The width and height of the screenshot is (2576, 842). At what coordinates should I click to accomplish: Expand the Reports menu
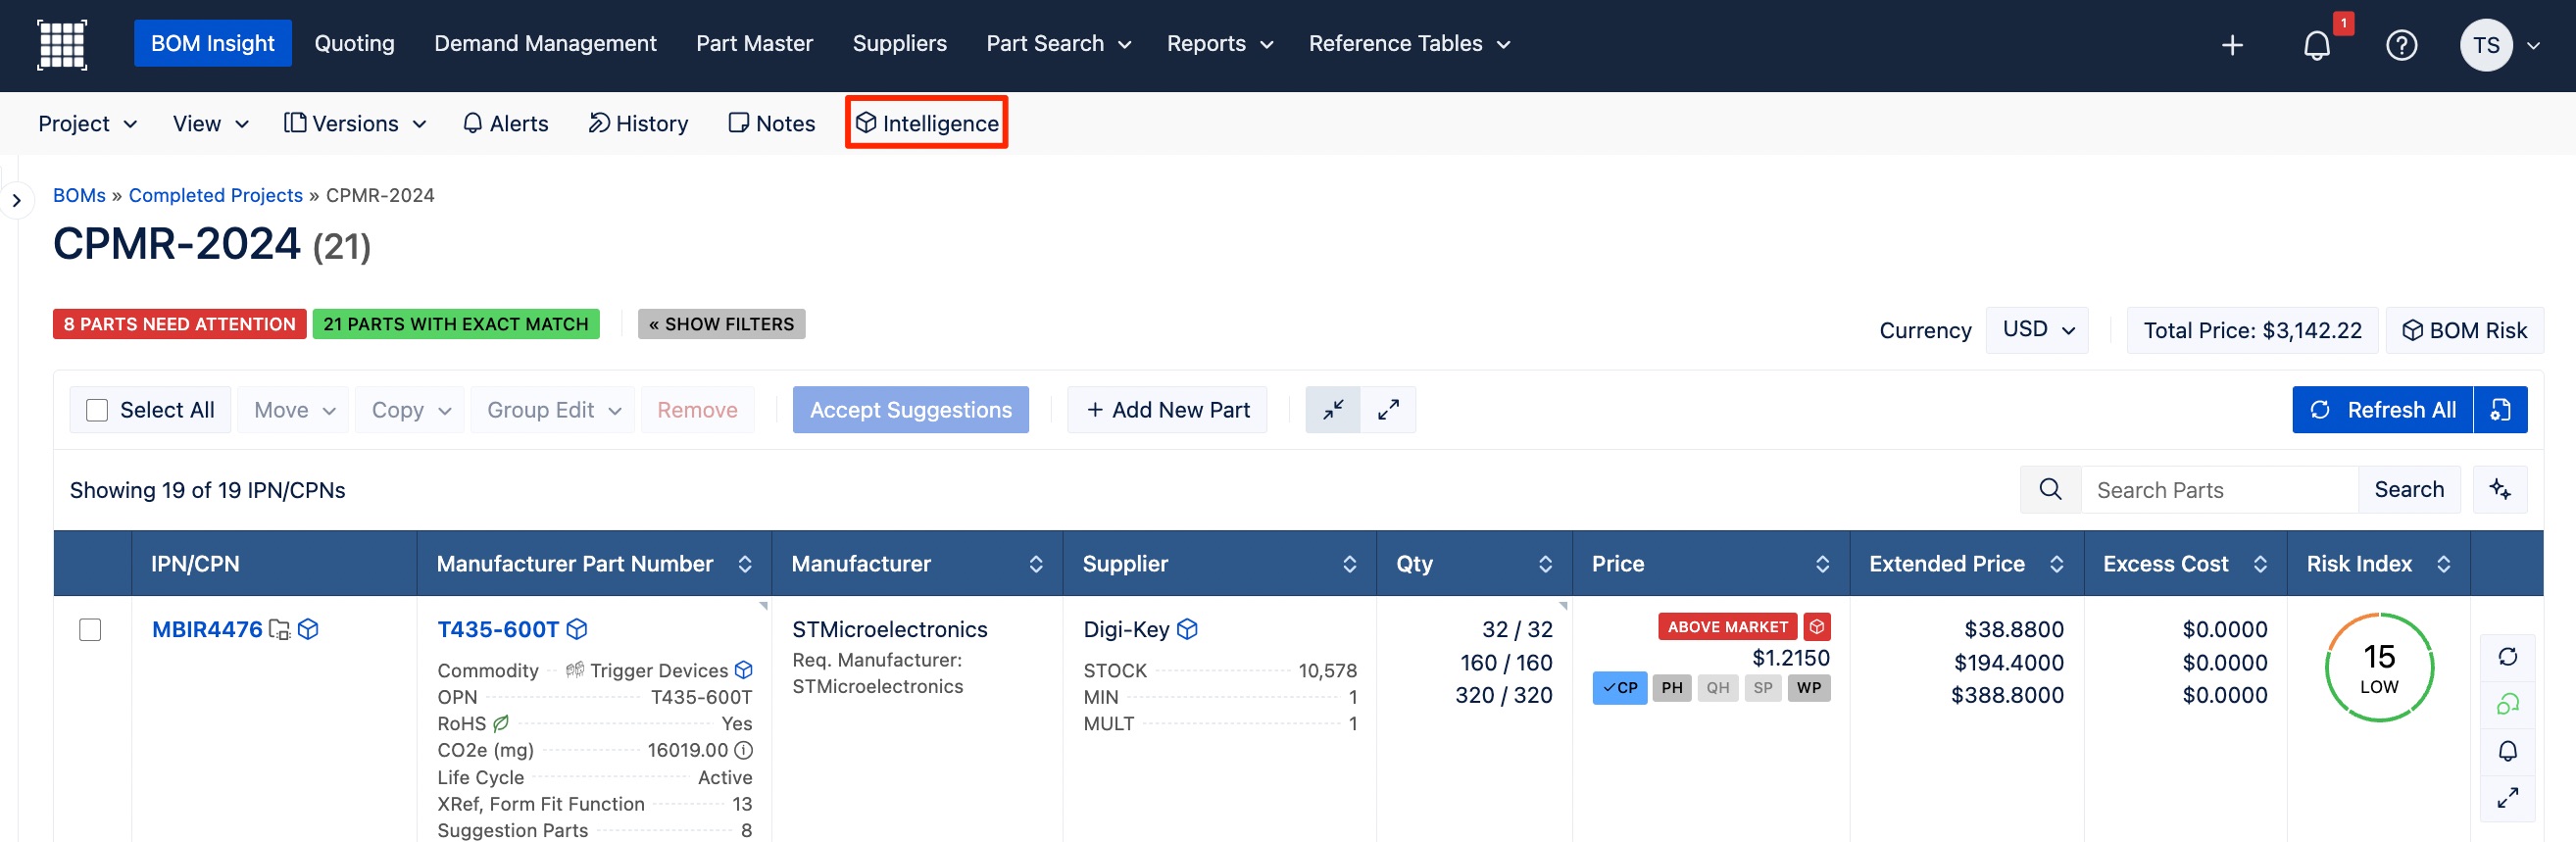pyautogui.click(x=1219, y=44)
